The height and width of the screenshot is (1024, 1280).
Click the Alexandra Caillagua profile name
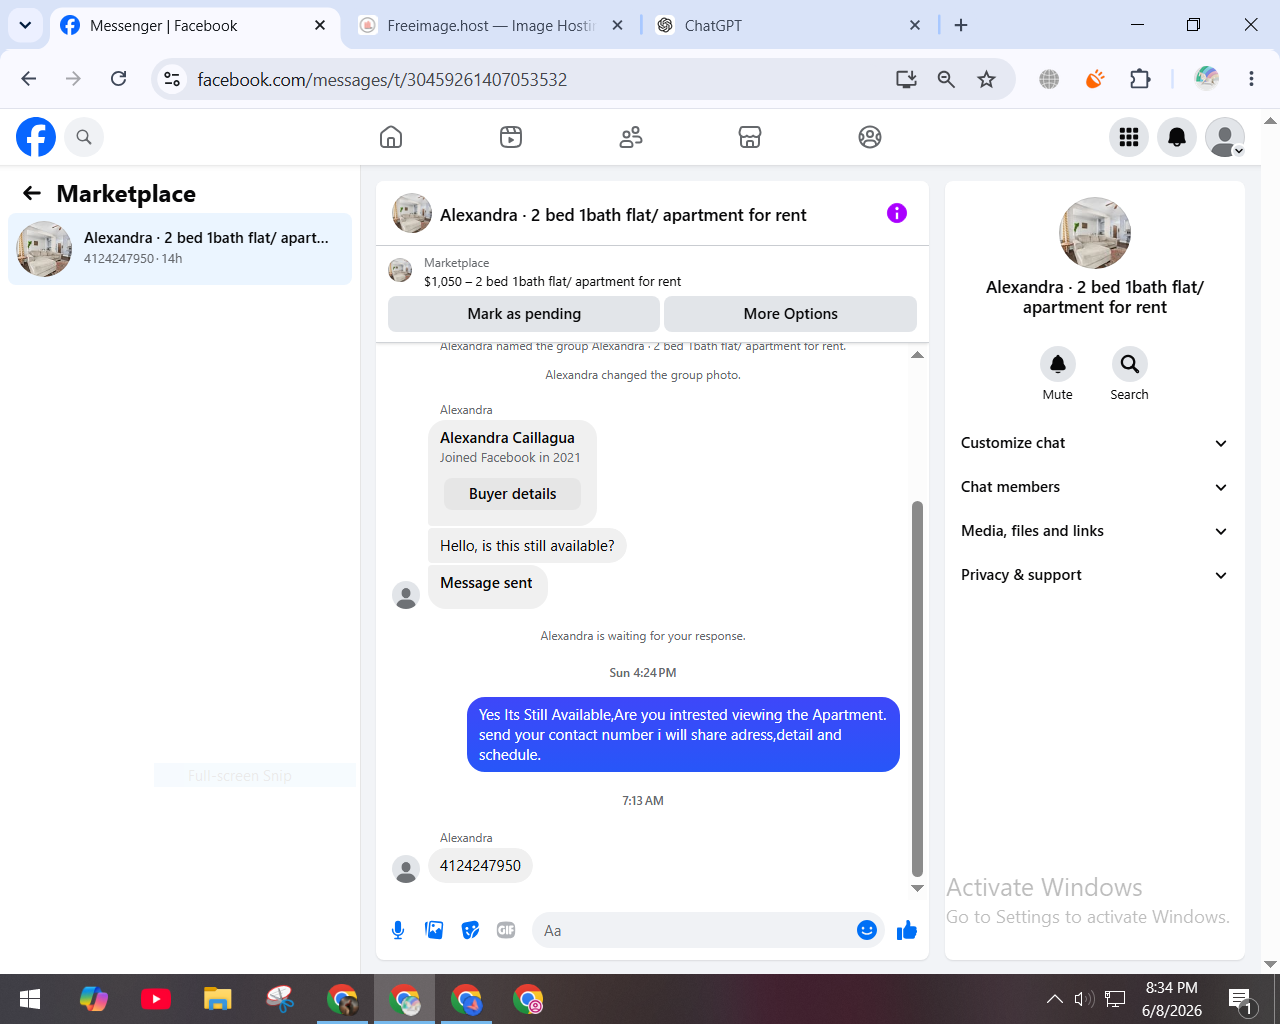(x=507, y=438)
